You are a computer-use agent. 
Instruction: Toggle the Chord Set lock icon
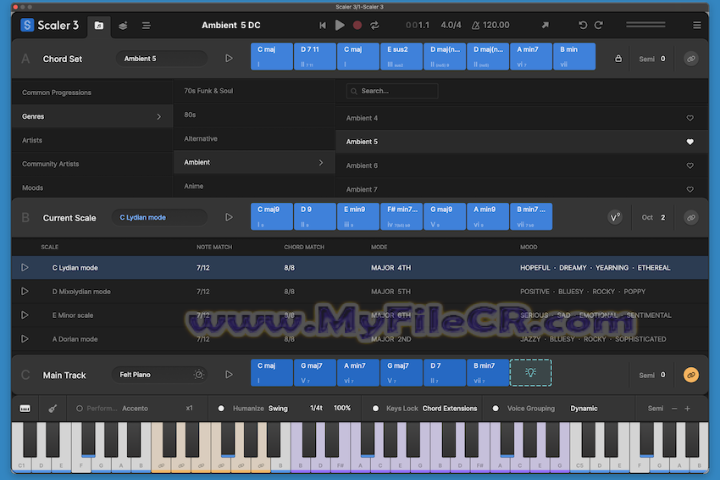(x=618, y=58)
